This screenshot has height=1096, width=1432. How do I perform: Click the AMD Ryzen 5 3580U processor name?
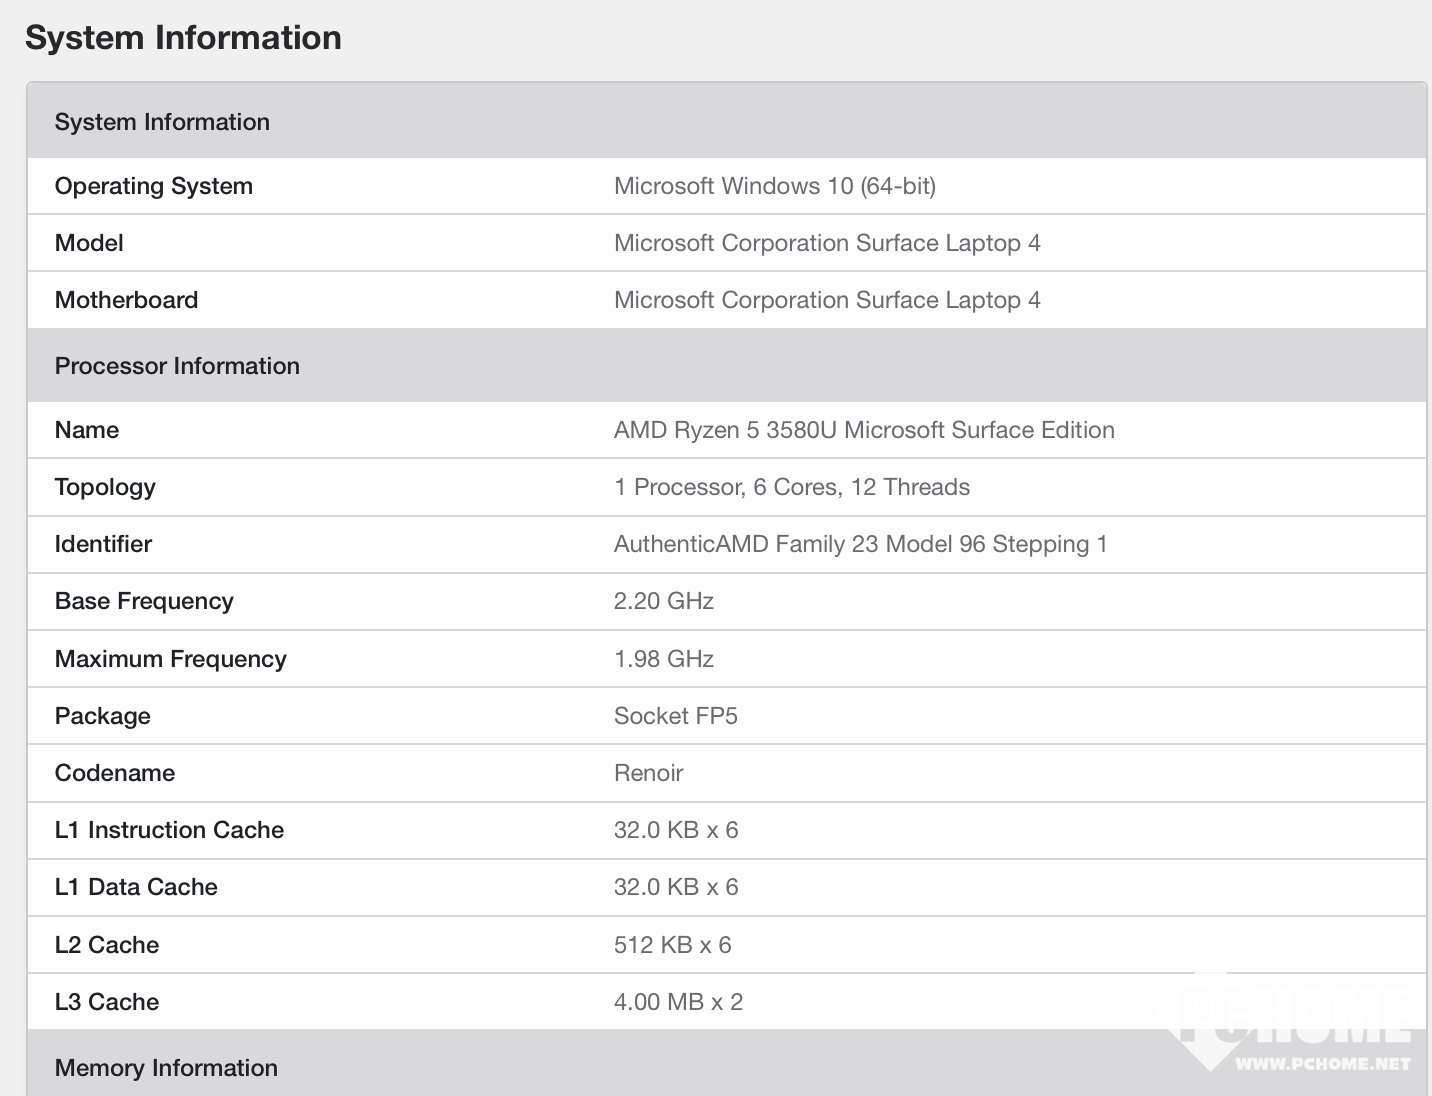pos(863,430)
